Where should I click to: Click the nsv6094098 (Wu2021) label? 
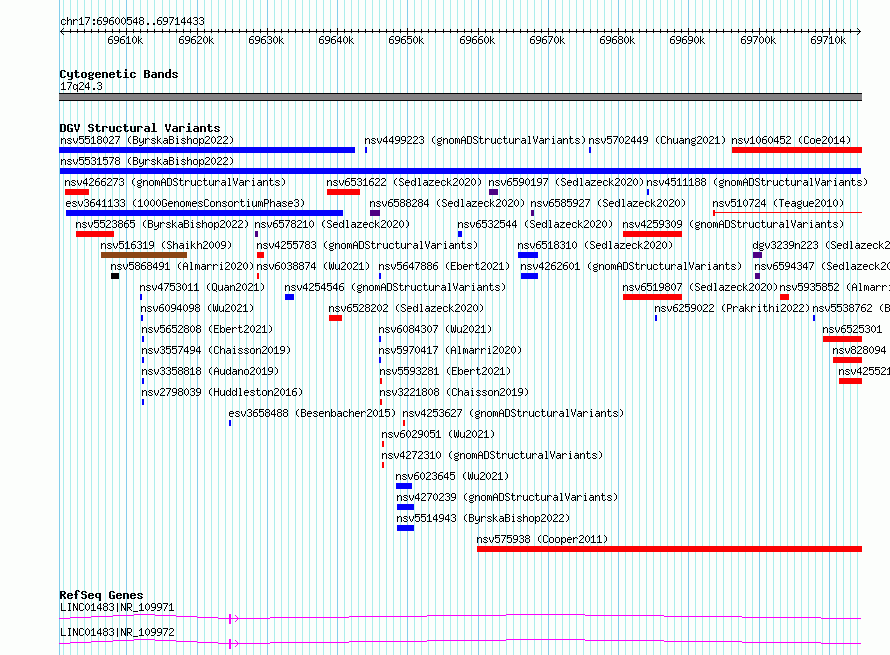[x=198, y=308]
